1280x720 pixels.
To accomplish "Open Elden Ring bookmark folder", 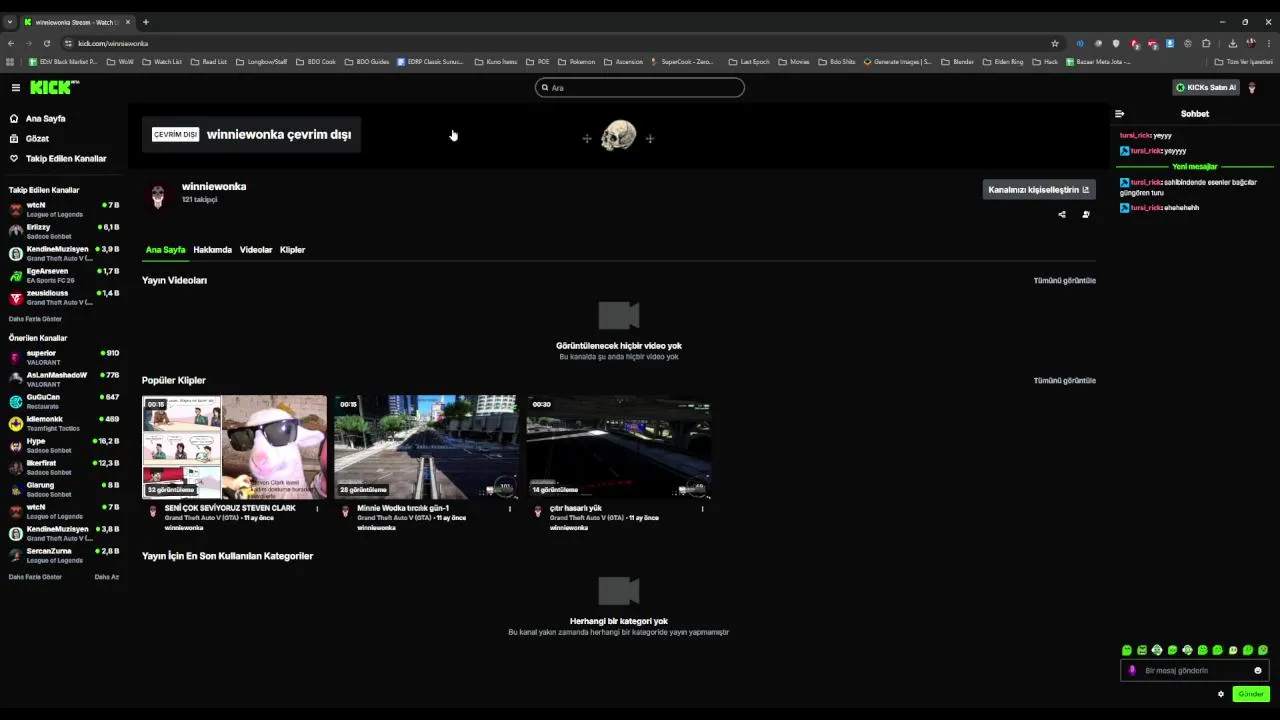I will pos(1003,62).
